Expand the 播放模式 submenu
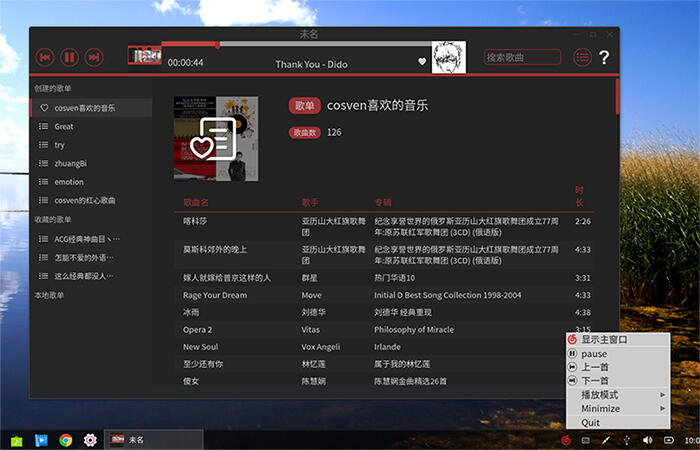 618,395
